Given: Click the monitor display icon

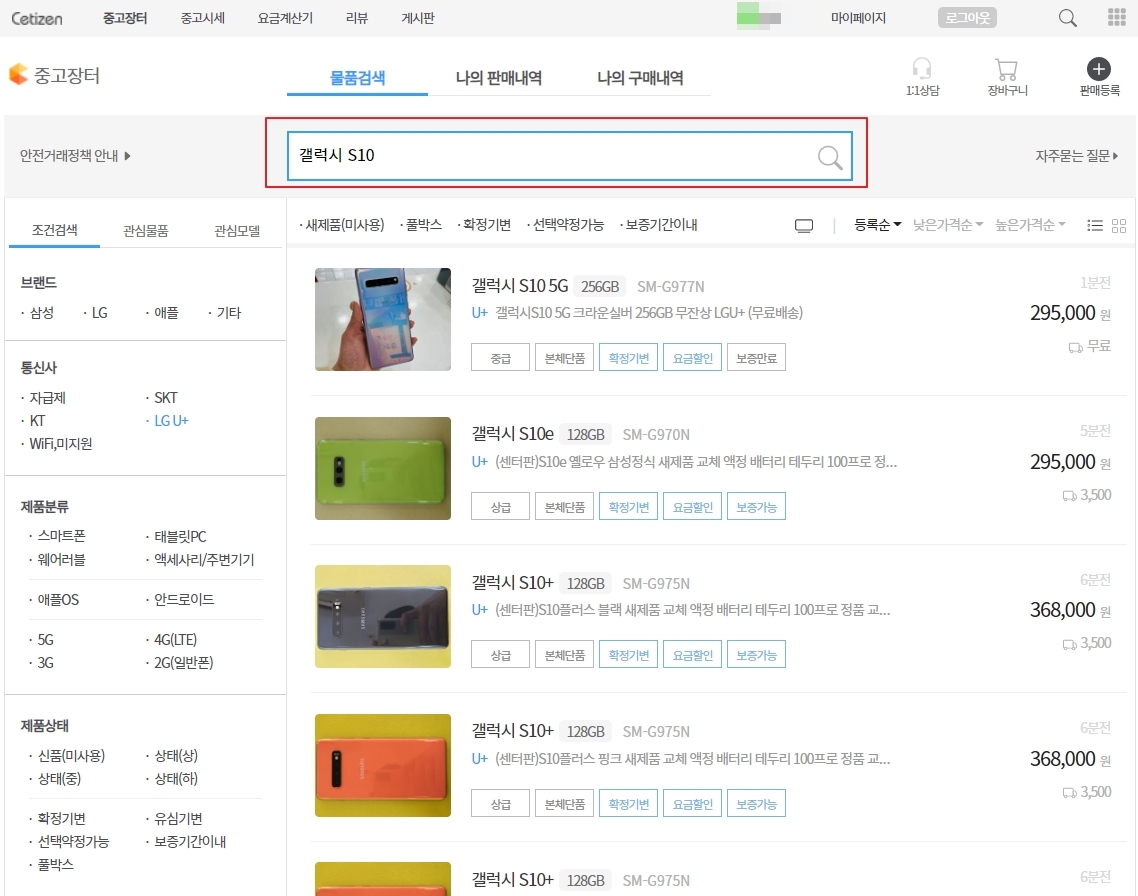Looking at the screenshot, I should (x=803, y=226).
